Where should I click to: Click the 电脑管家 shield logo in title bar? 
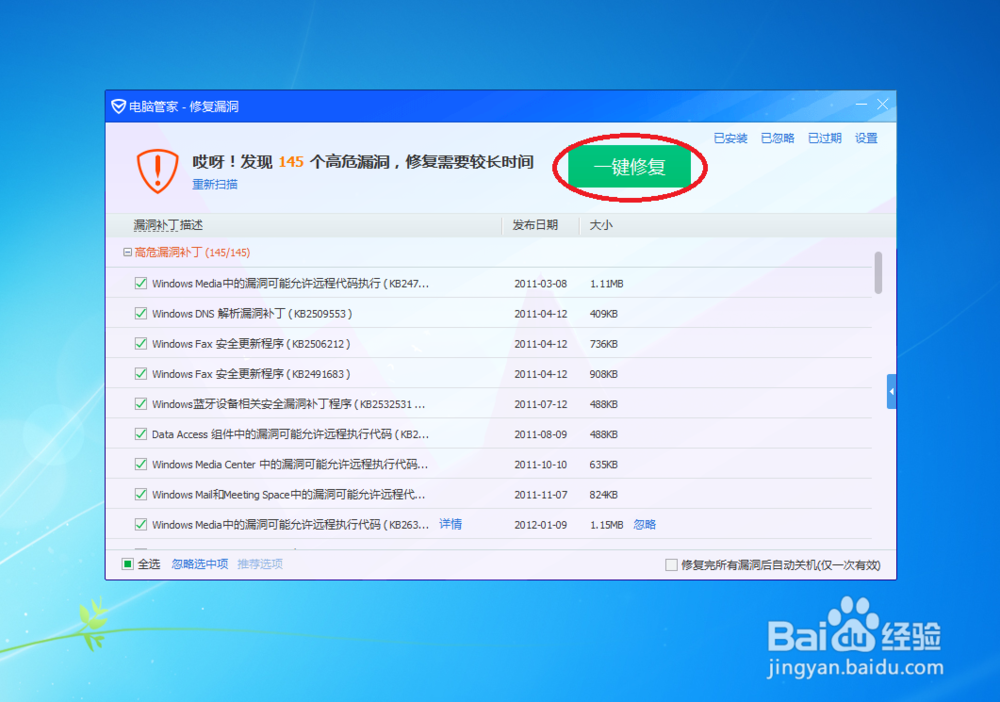119,106
